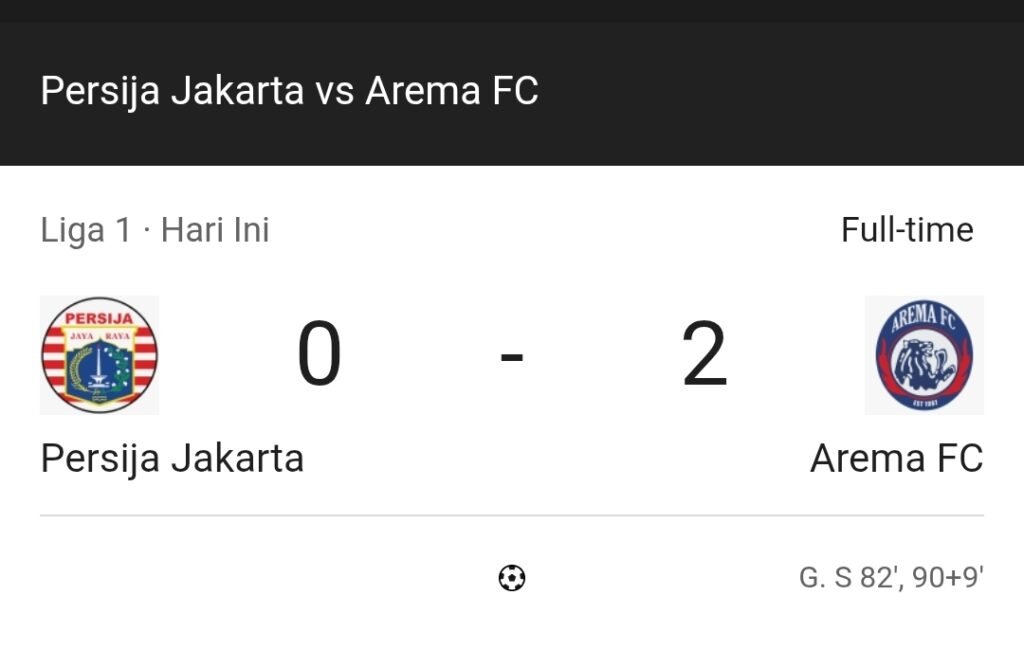
Task: Click the Arema FC club badge
Action: [x=924, y=354]
